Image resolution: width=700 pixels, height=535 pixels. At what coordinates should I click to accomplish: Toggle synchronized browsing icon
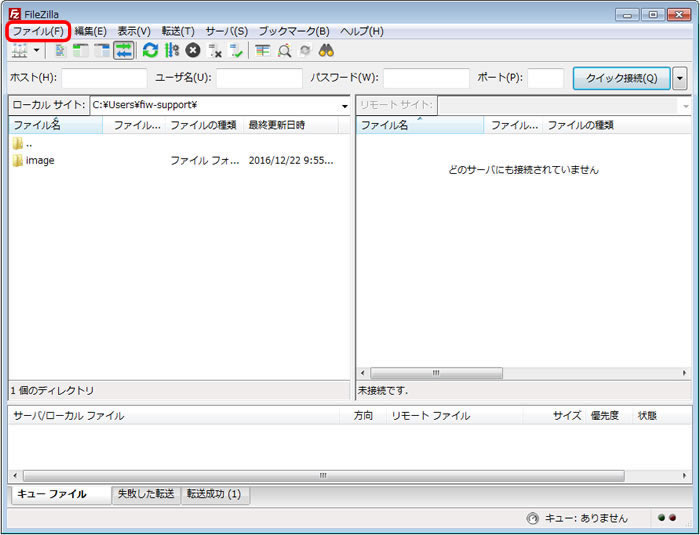tap(305, 51)
